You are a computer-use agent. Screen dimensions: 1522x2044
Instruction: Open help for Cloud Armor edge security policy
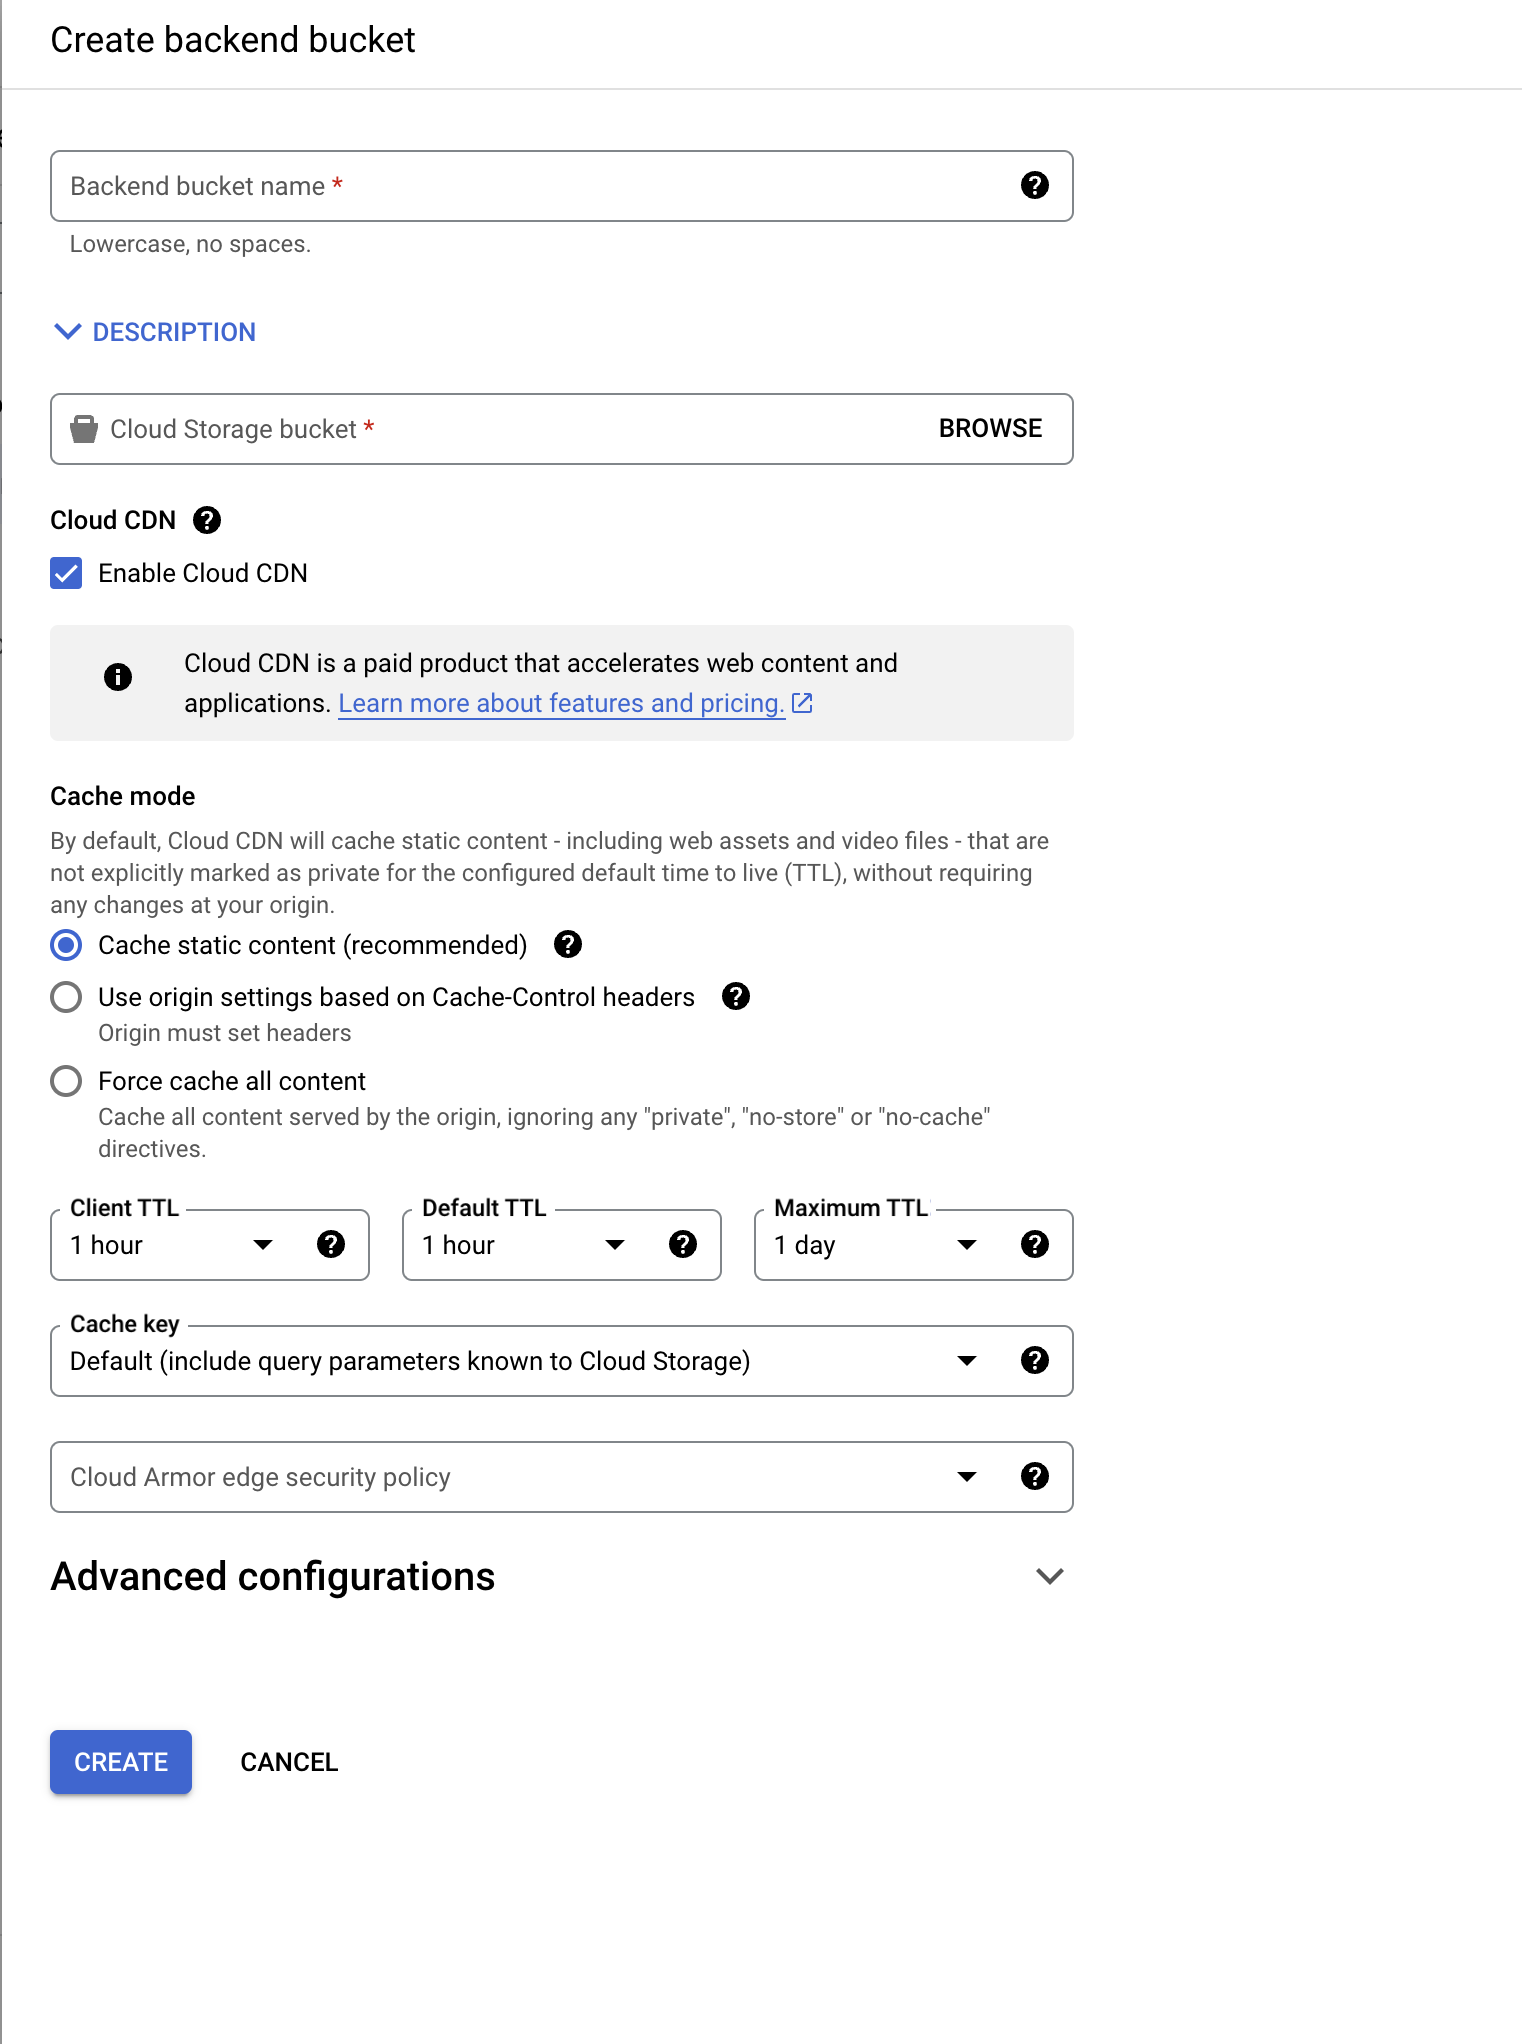[x=1035, y=1476]
